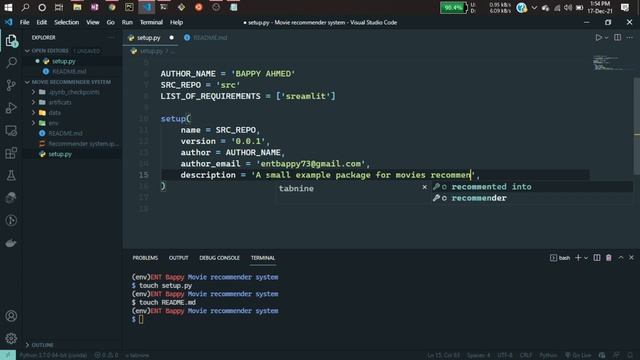640x360 pixels.
Task: Open the volume control in system tray
Action: click(x=568, y=8)
